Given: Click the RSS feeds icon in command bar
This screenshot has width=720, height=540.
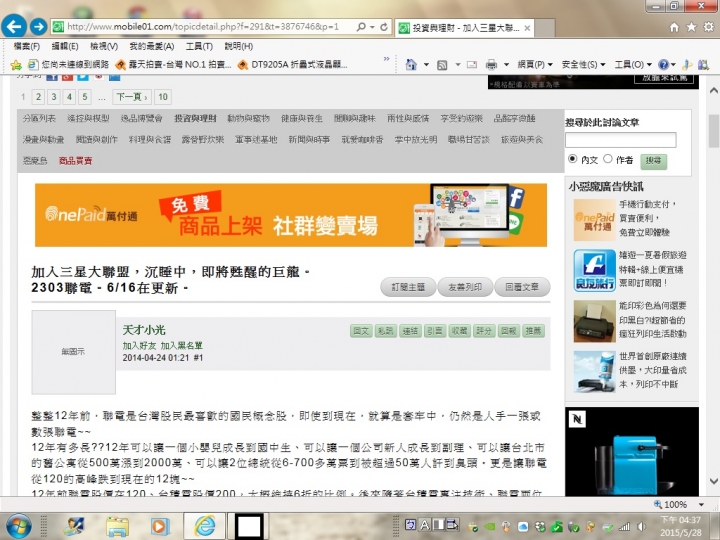Looking at the screenshot, I should [442, 65].
